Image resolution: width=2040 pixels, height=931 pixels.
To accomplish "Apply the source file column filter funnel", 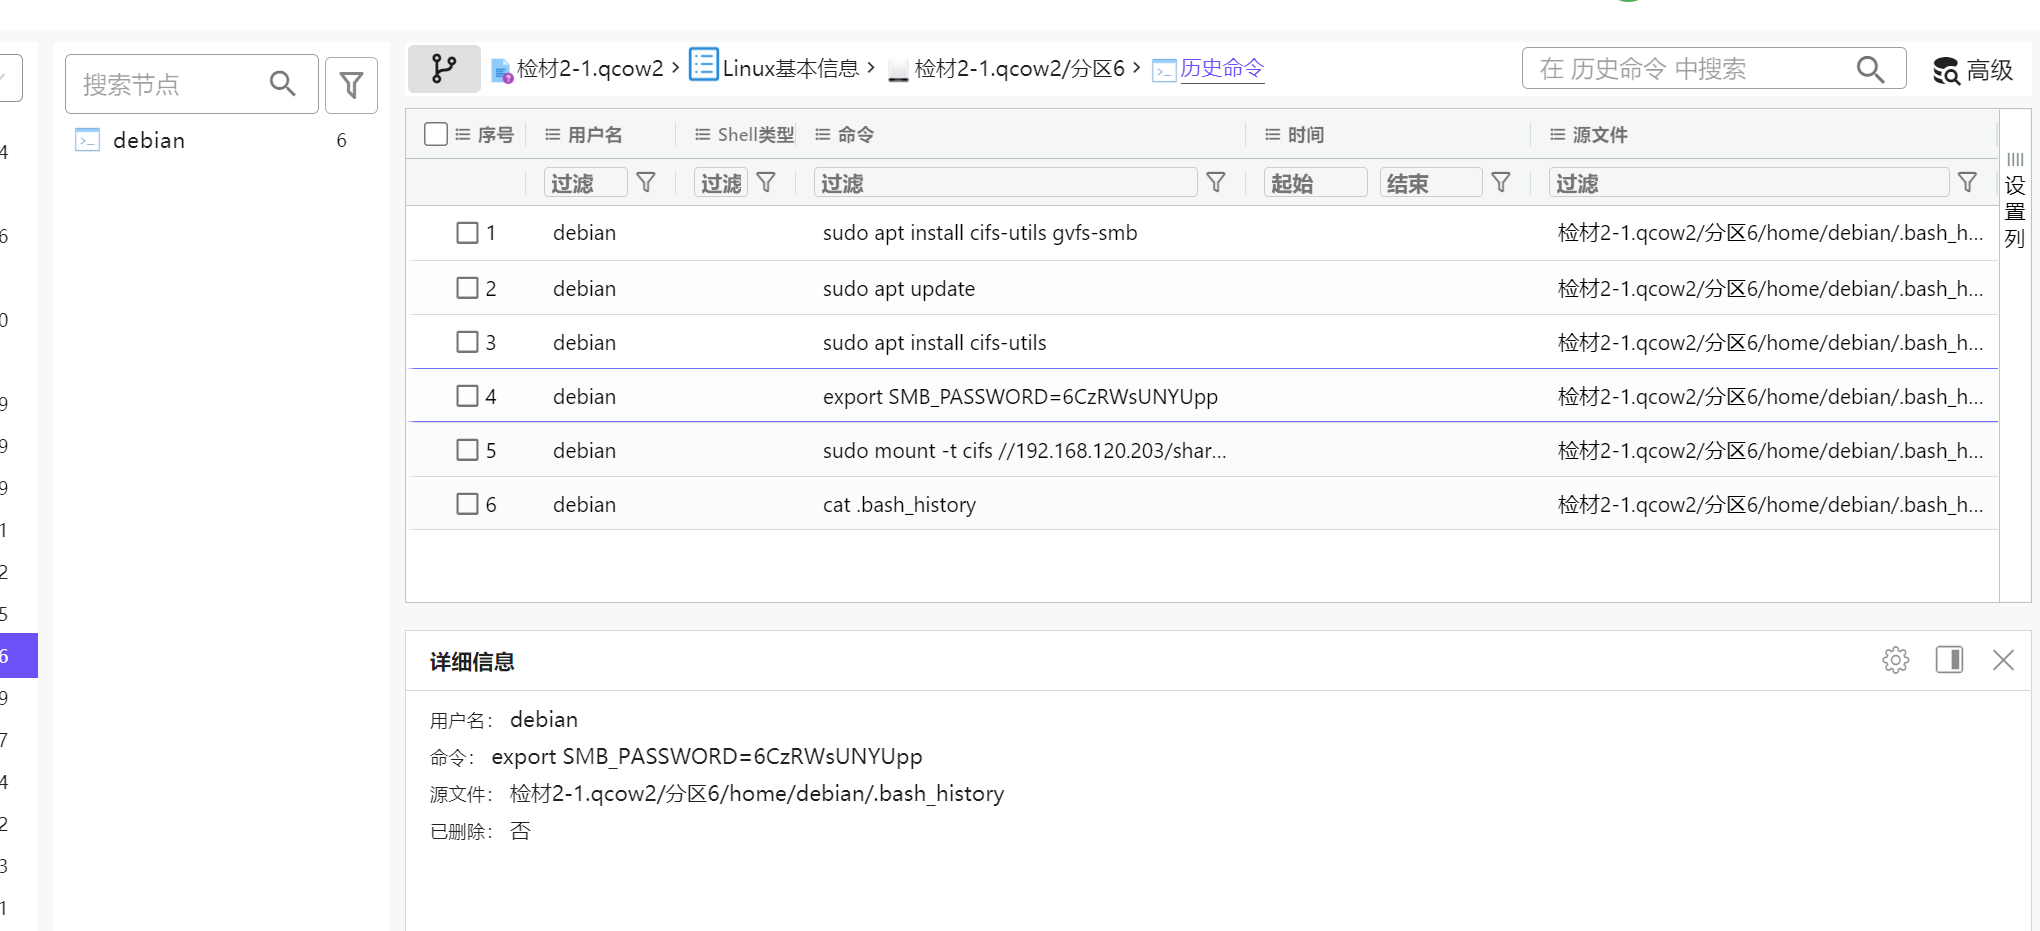I will 1967,183.
